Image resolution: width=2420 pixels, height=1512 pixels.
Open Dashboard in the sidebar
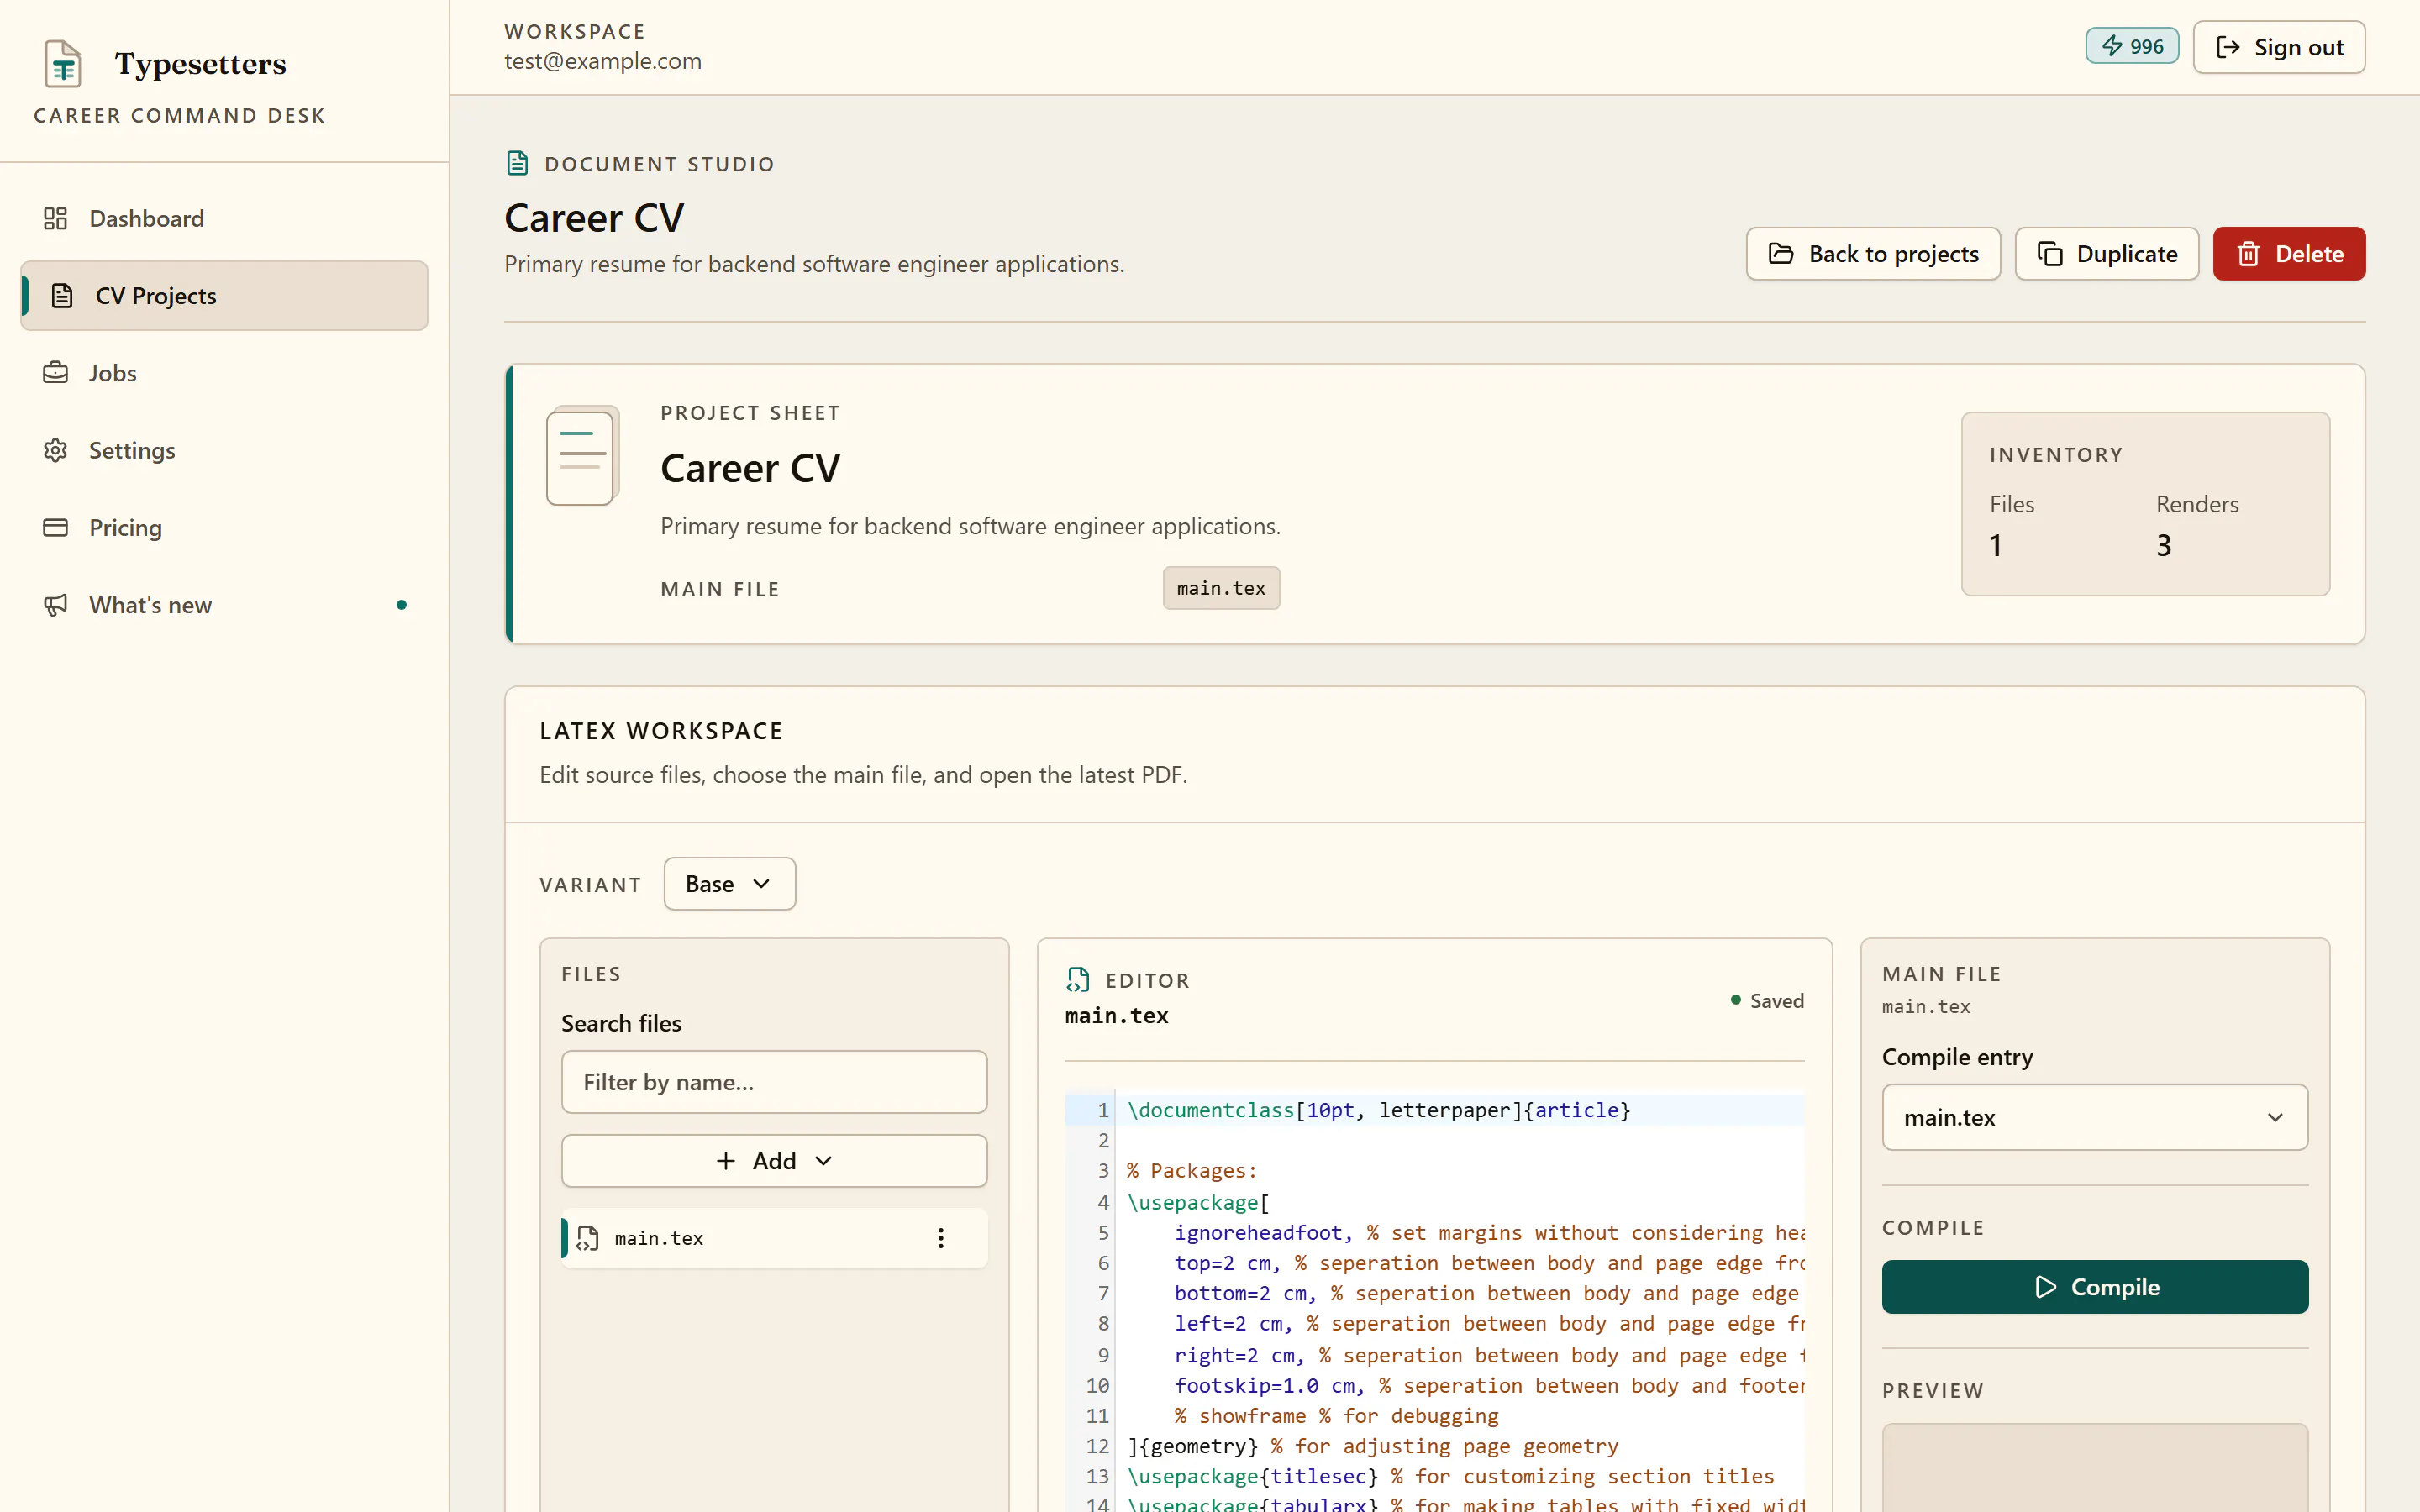[224, 218]
